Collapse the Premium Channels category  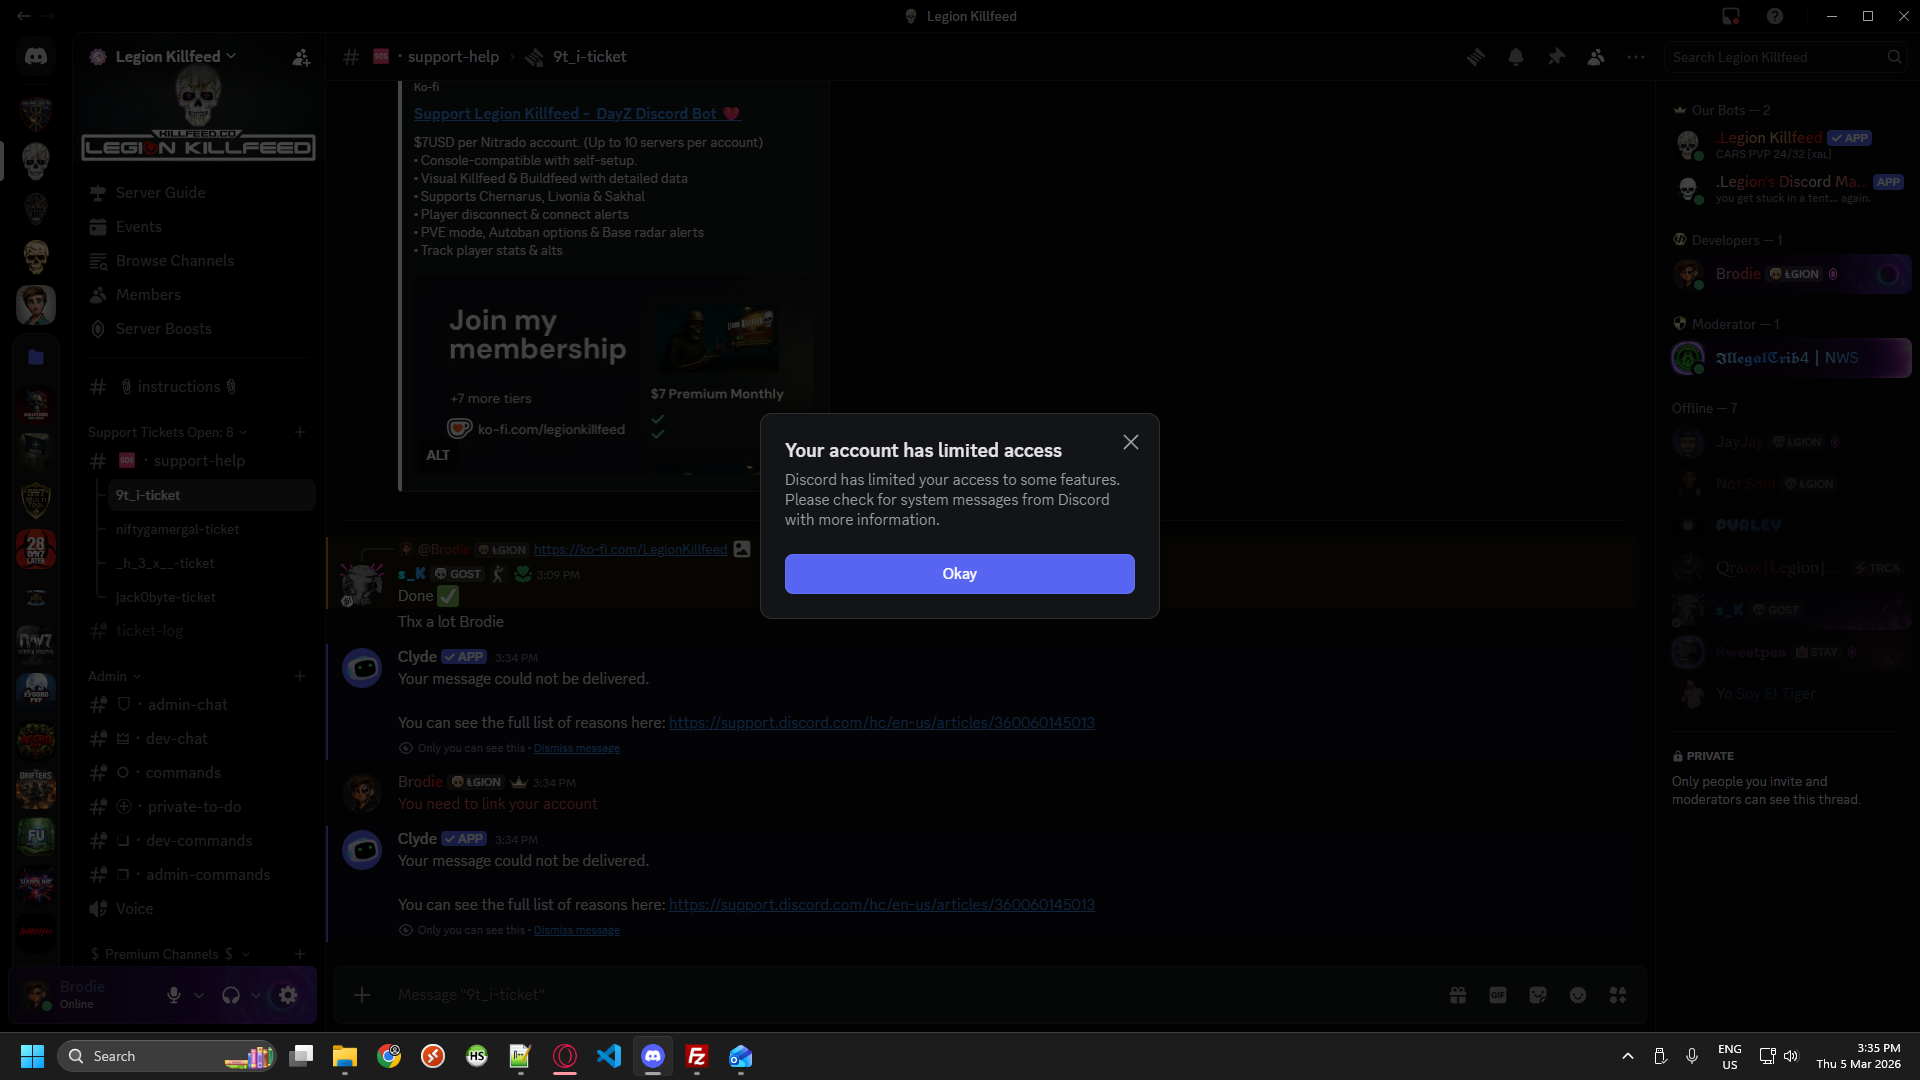click(170, 954)
